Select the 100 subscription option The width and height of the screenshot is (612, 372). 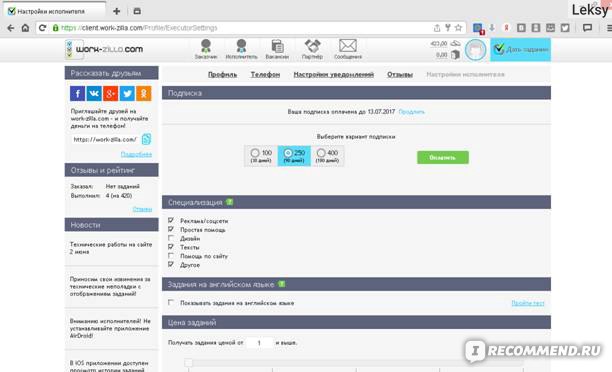[x=261, y=156]
